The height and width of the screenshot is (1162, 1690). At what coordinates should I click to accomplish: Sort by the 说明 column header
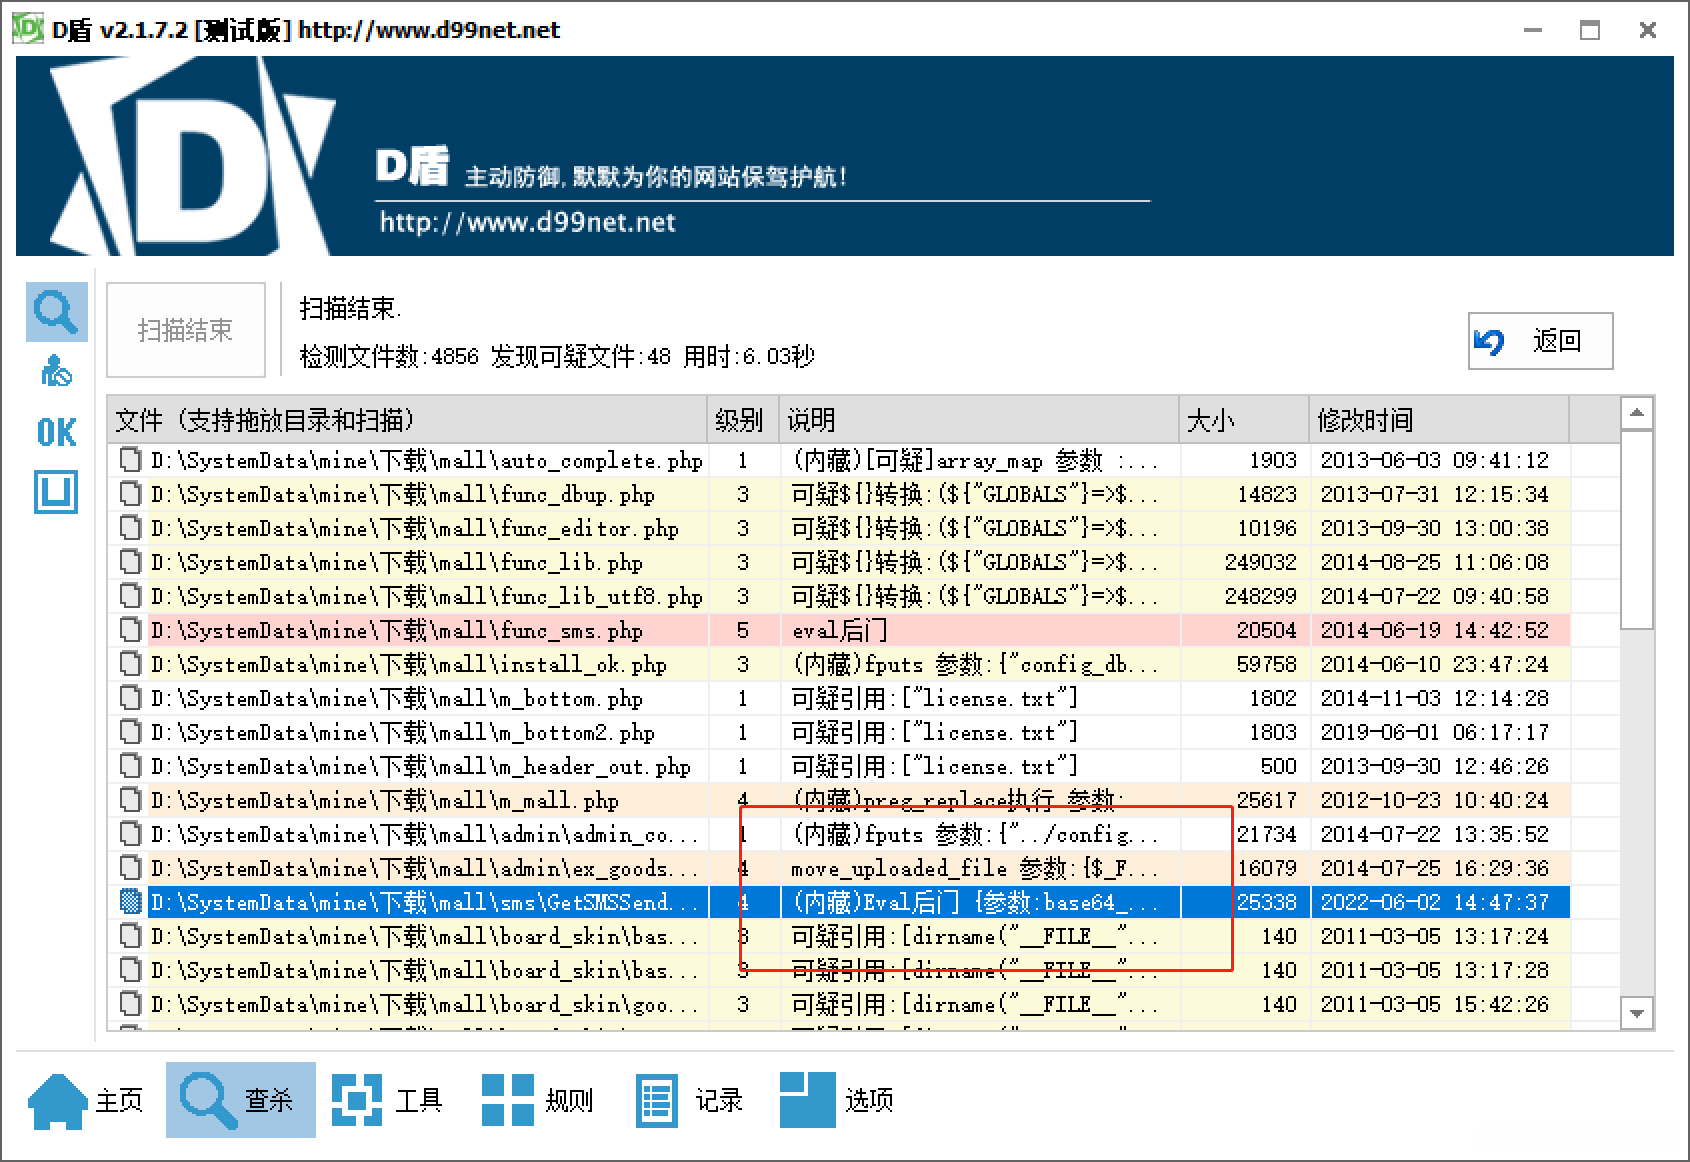979,420
